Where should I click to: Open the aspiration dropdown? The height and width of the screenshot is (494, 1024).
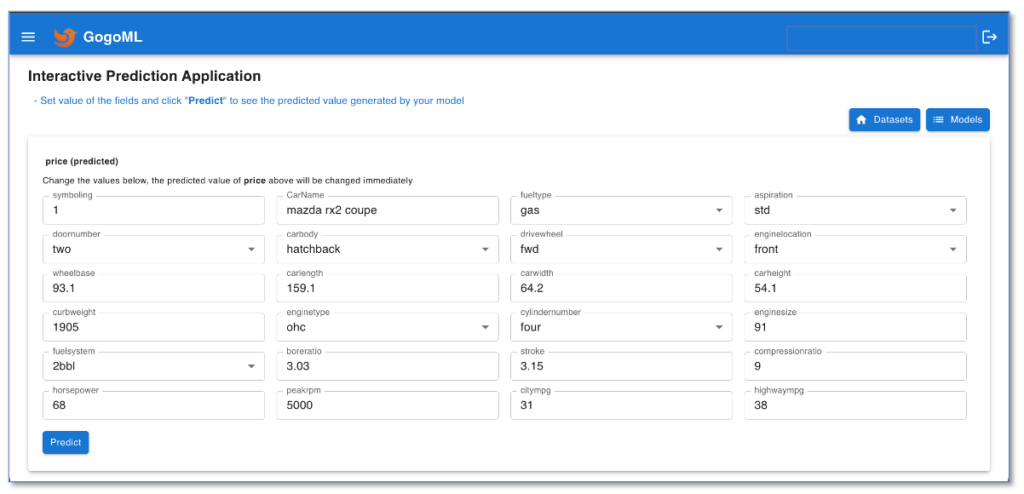953,211
